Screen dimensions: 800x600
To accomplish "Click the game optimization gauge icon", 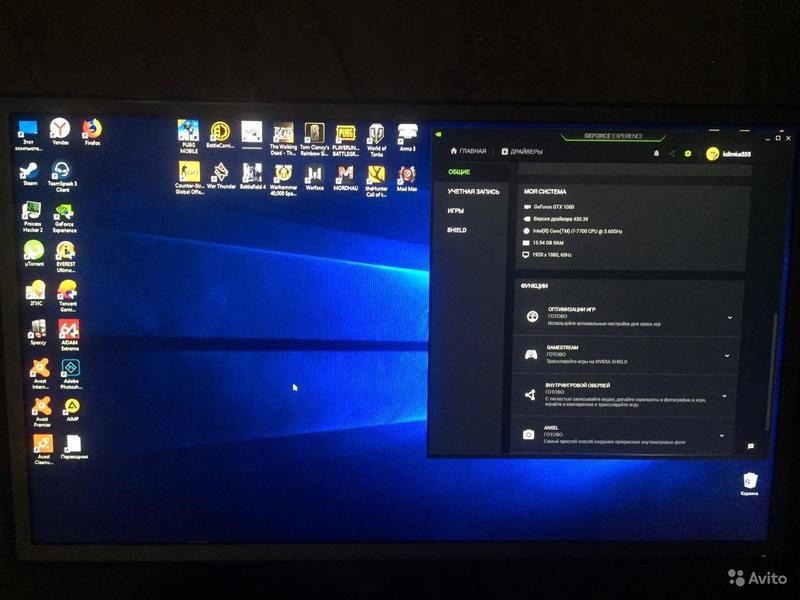I will point(532,316).
